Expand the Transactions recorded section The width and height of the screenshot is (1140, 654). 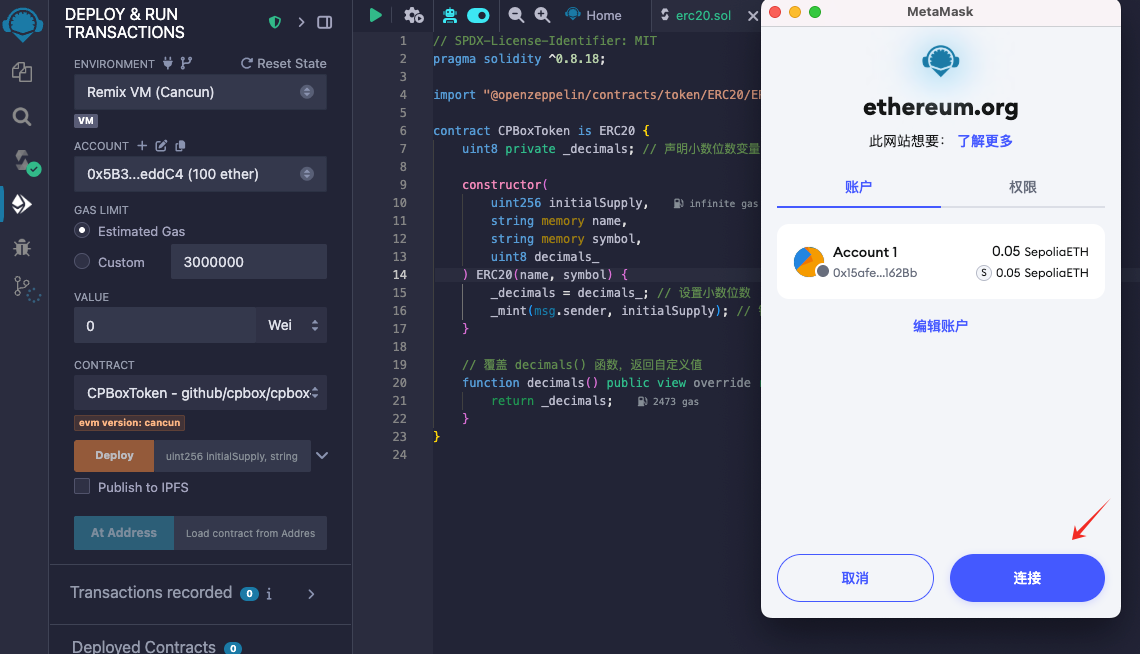coord(311,594)
